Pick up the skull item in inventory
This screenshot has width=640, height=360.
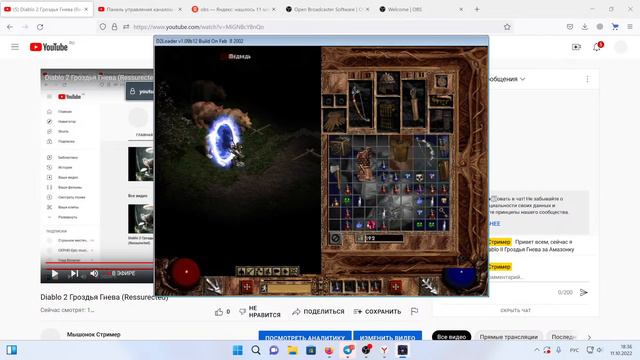419,177
